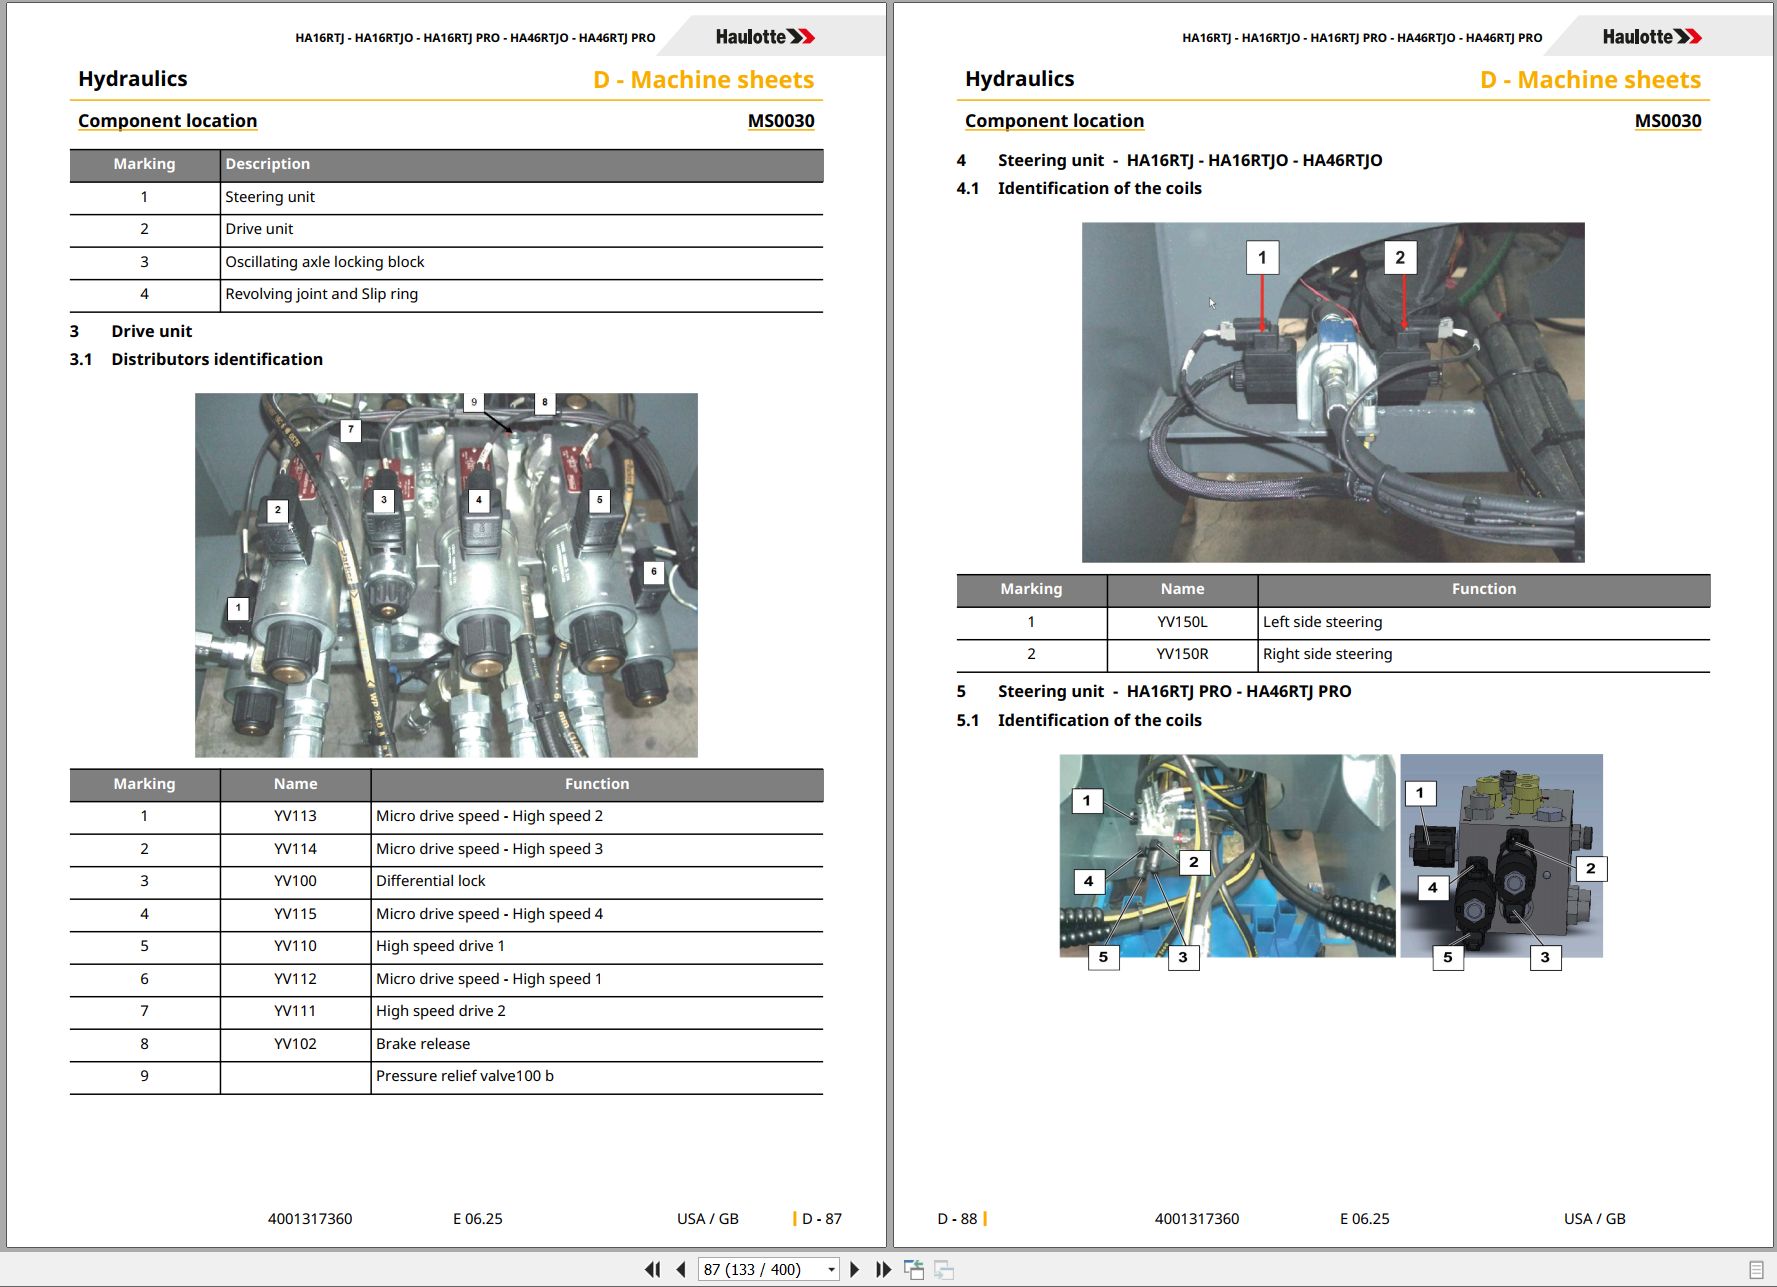Click the YV102 name cell
This screenshot has width=1777, height=1287.
[x=295, y=1044]
